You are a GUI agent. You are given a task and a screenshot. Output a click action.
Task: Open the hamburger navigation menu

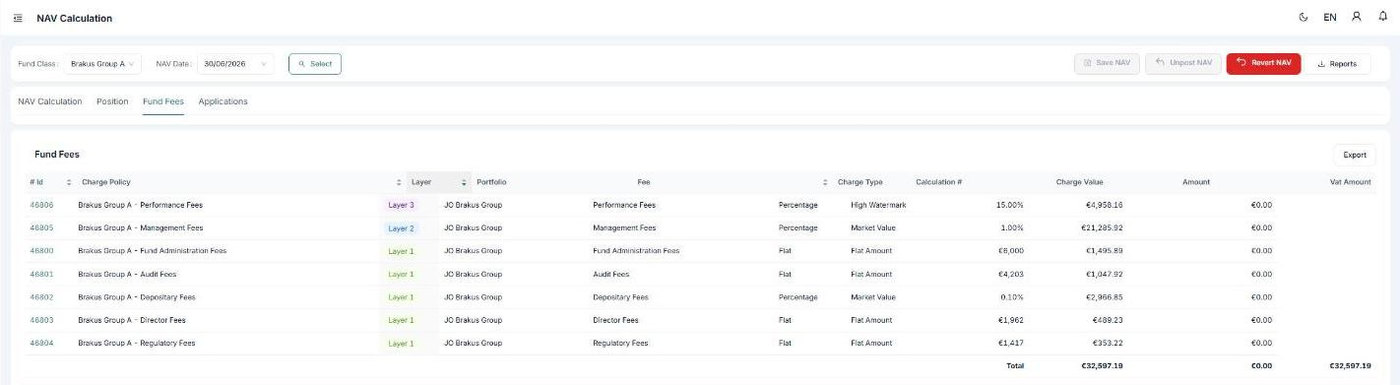[18, 18]
